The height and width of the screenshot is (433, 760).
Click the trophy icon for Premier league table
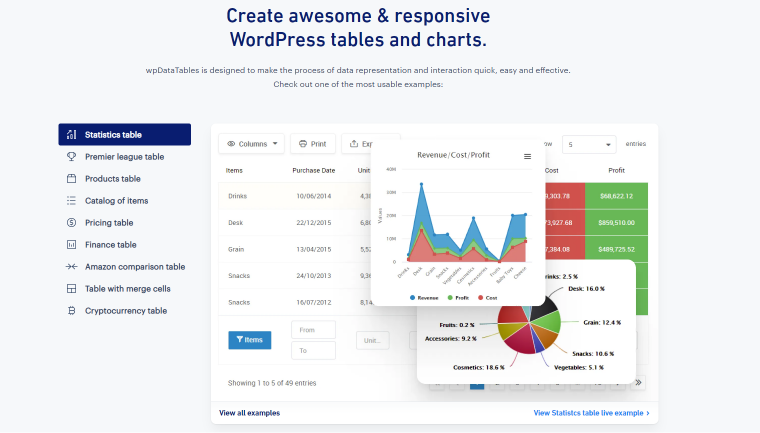click(x=71, y=157)
